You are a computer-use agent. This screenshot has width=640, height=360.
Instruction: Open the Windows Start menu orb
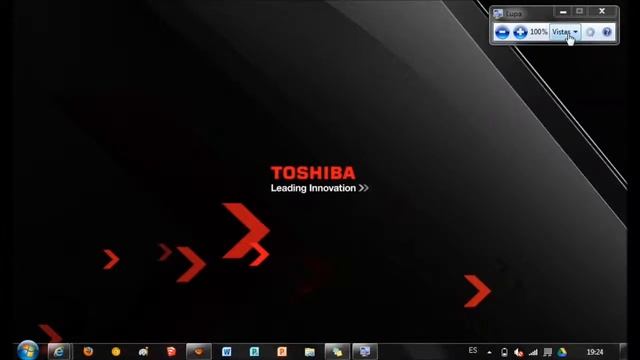pos(28,351)
